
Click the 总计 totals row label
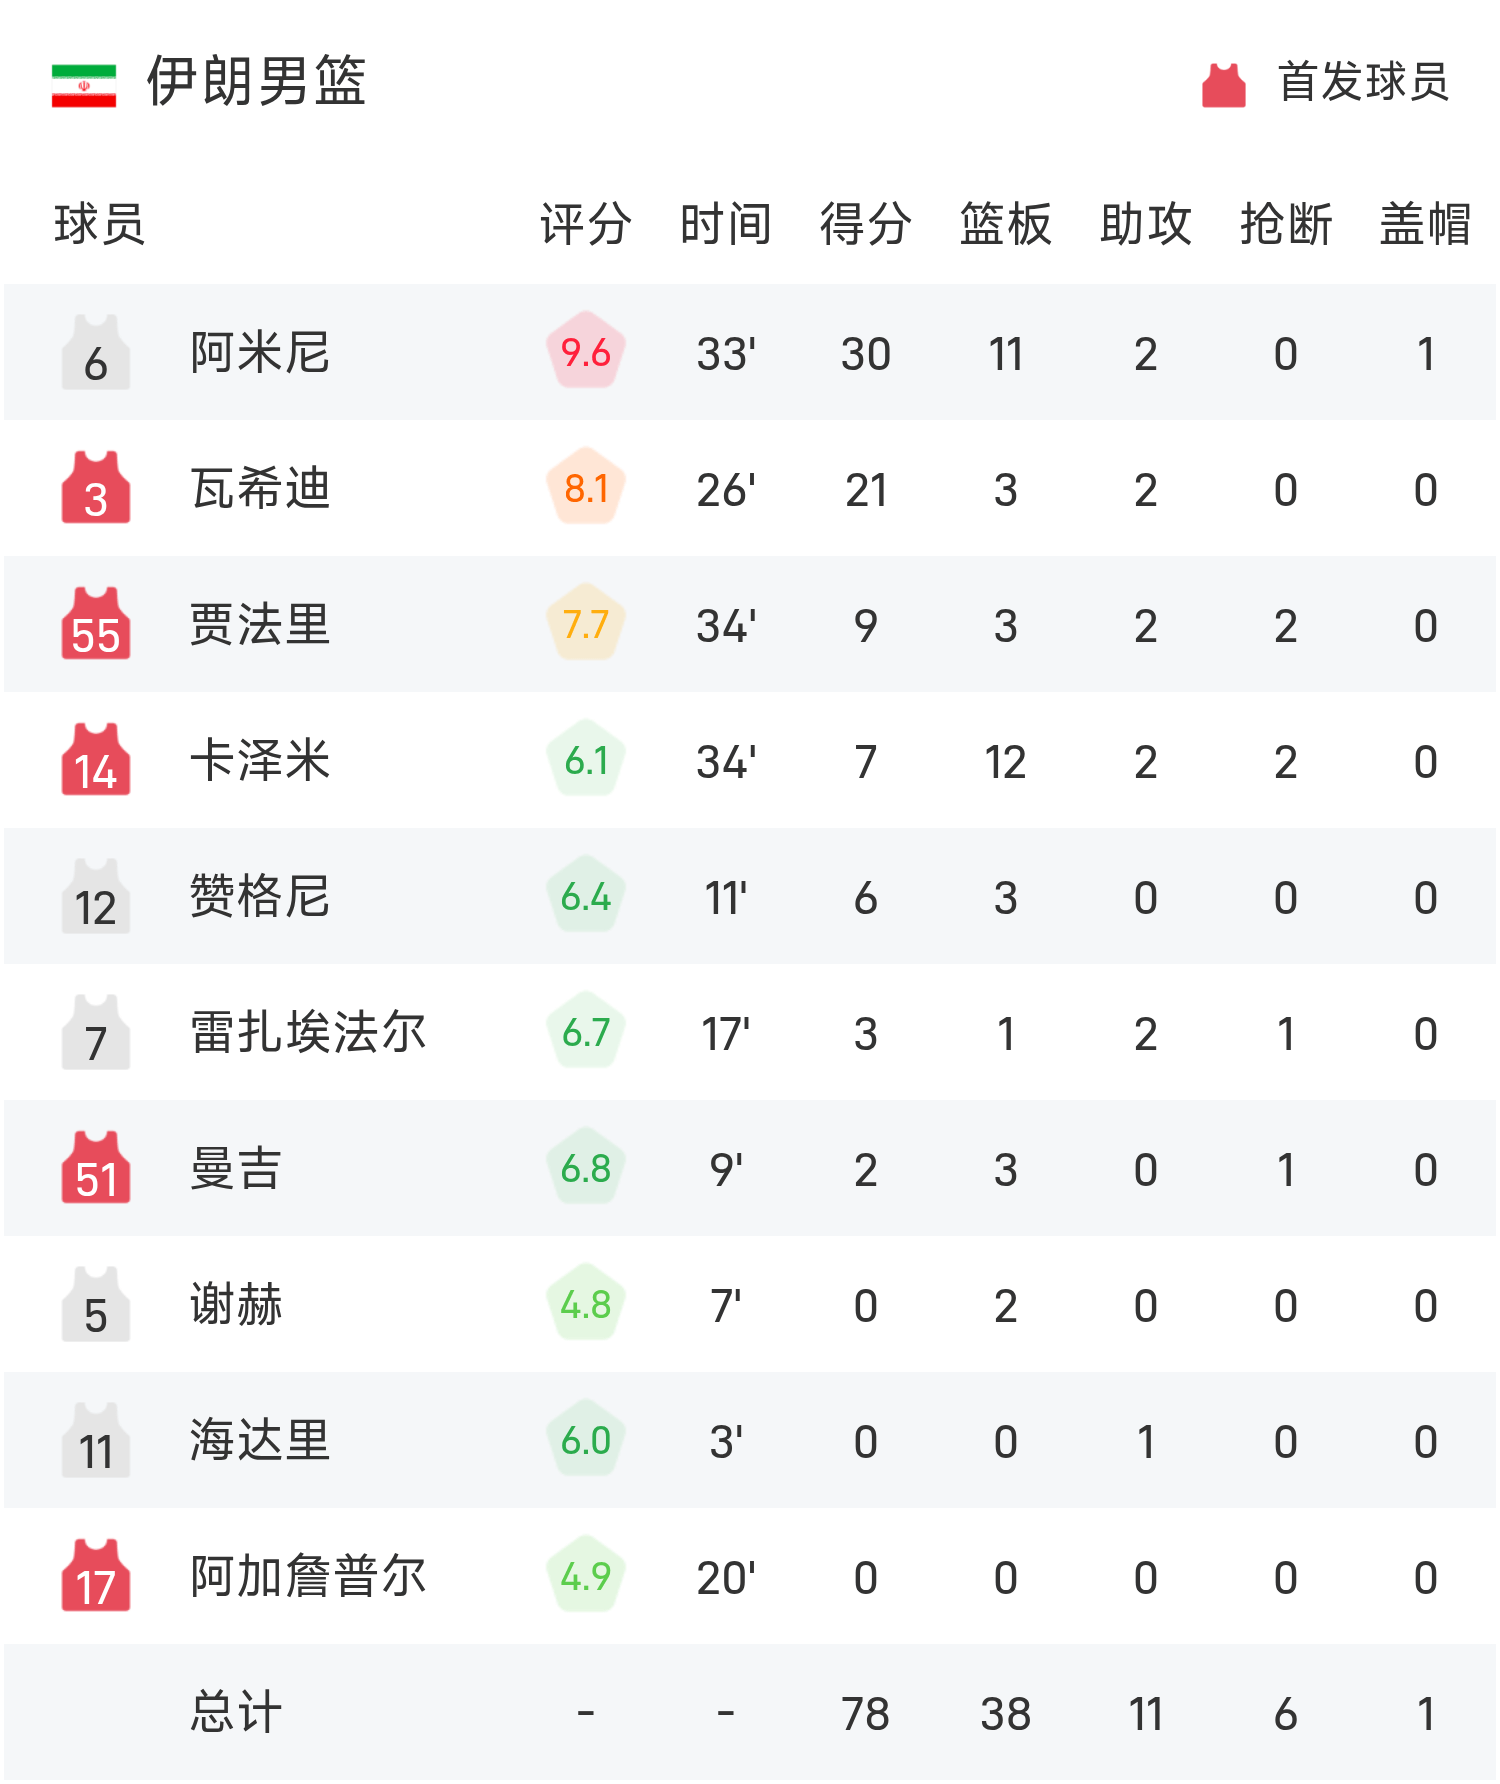236,1713
